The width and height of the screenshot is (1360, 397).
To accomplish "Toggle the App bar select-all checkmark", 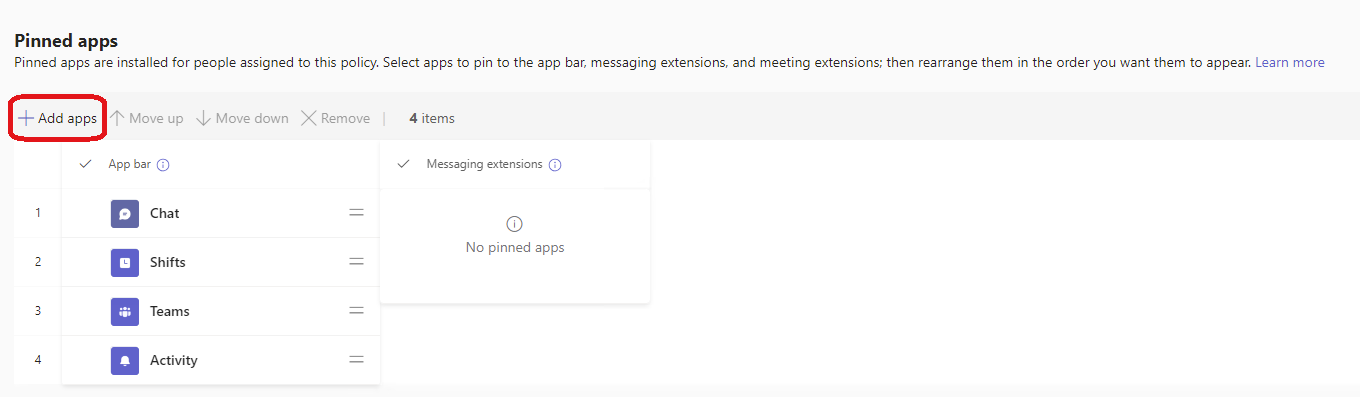I will tap(85, 164).
